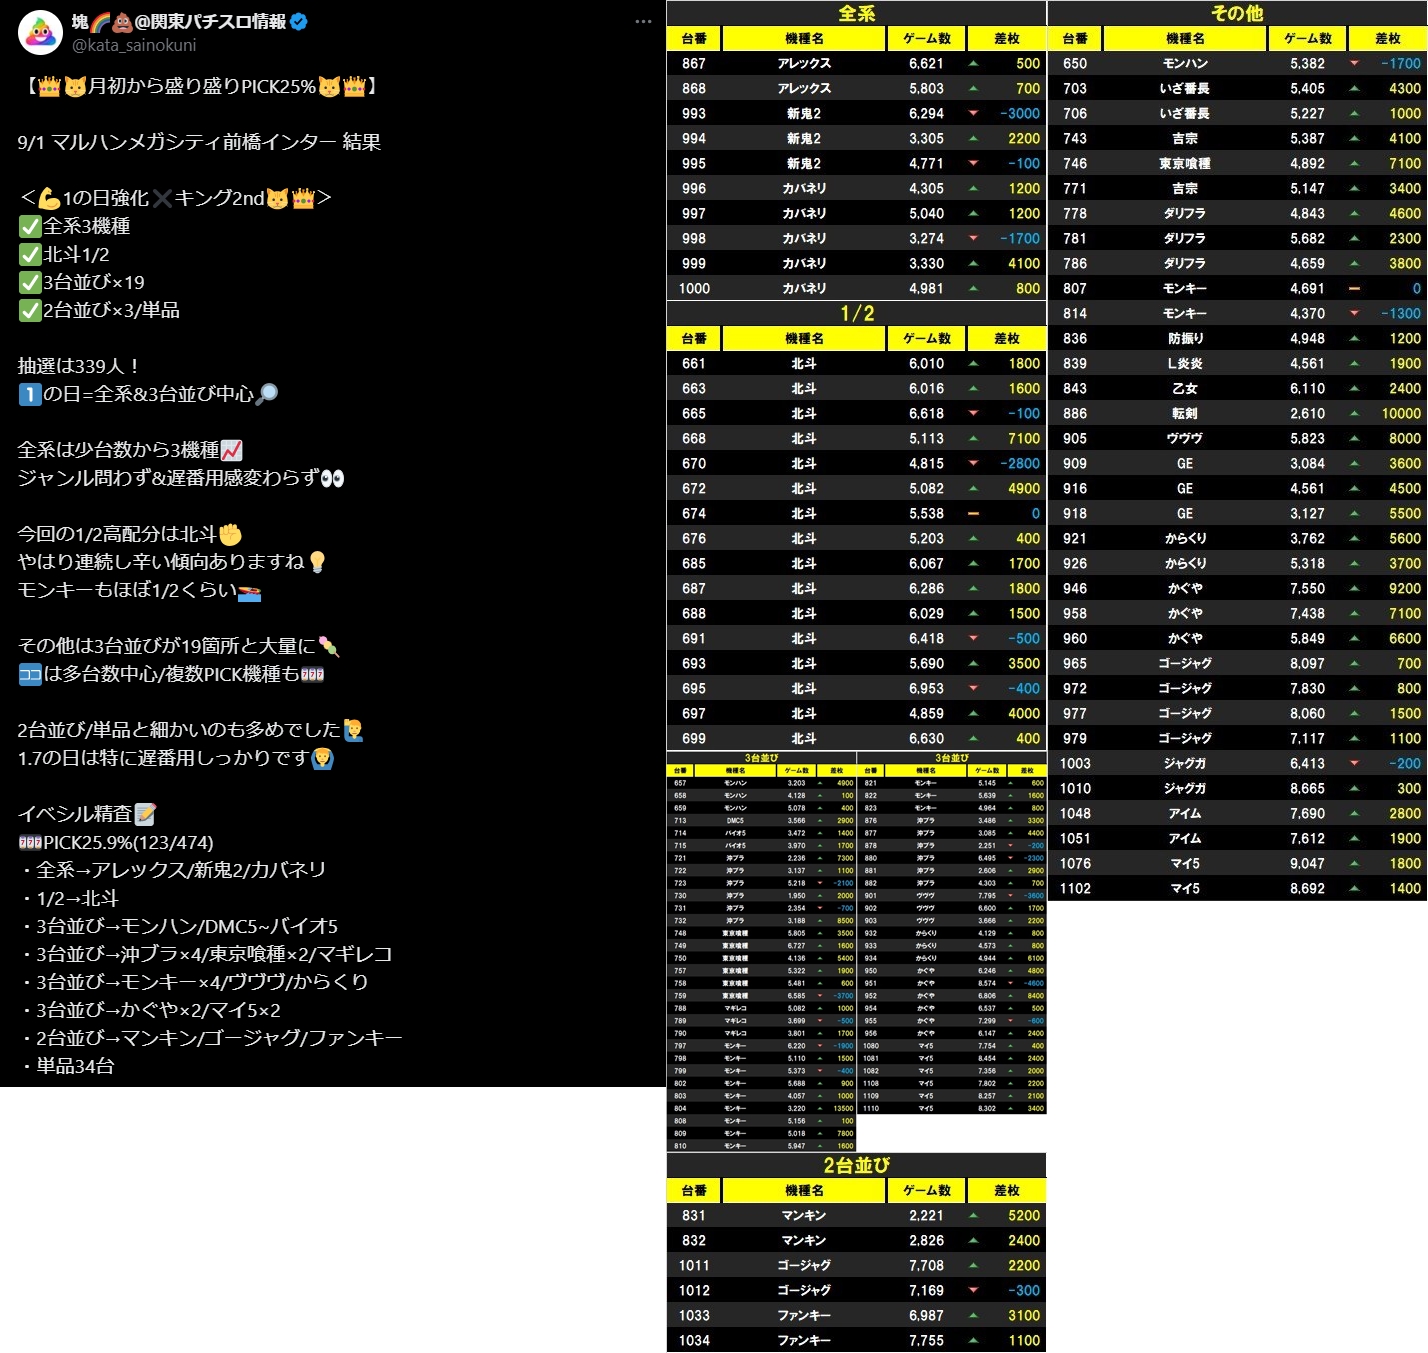
Task: Open the @kata_sainokuni handle link
Action: coord(134,45)
